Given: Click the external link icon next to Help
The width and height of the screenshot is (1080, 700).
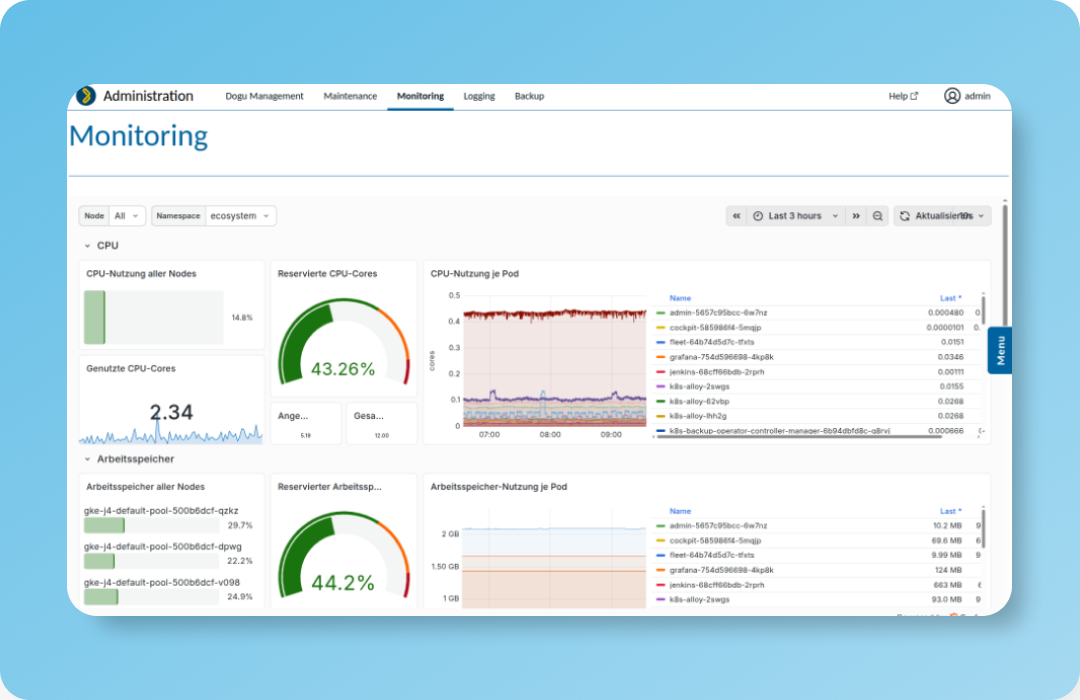Looking at the screenshot, I should [x=914, y=96].
